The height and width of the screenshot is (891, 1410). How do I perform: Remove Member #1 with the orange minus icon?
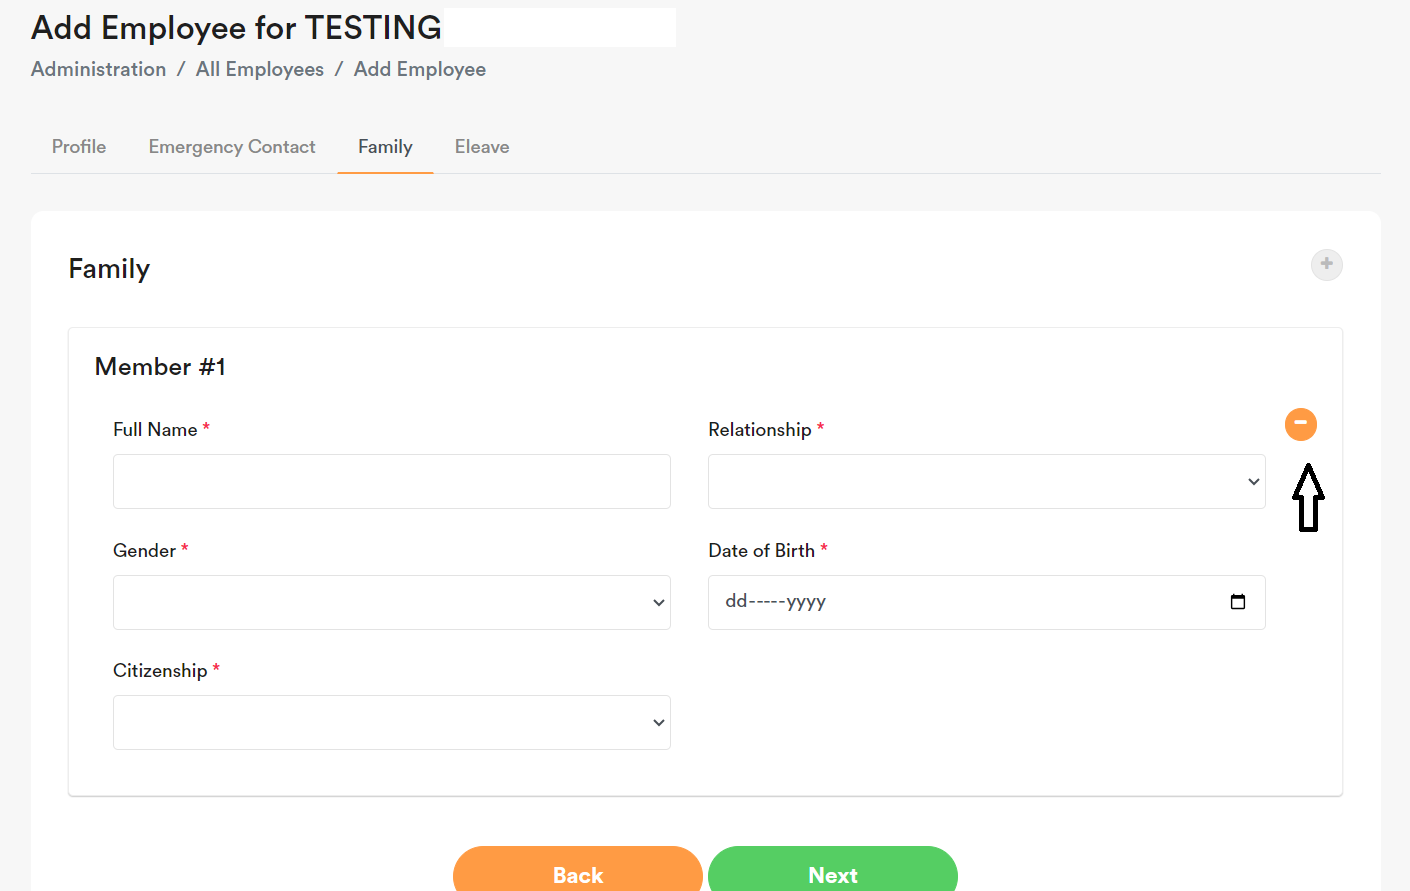[1300, 424]
